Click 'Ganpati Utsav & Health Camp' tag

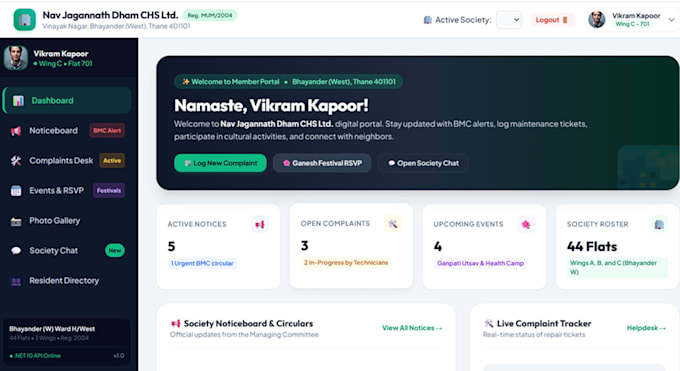[481, 263]
